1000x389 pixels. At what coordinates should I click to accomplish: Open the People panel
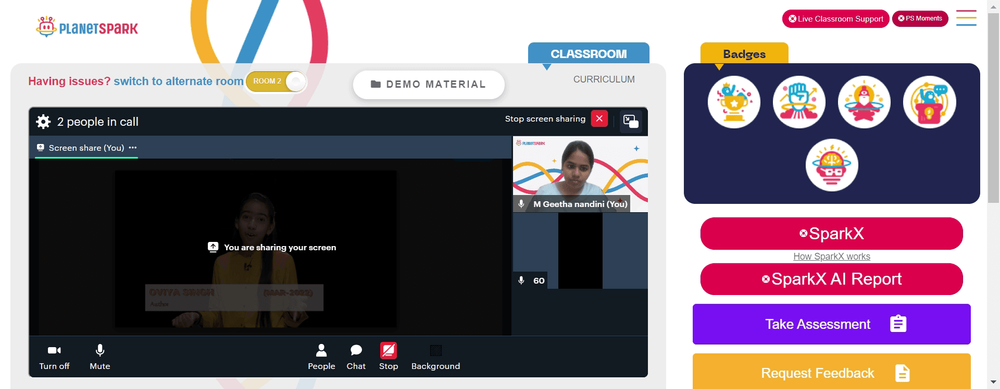321,357
